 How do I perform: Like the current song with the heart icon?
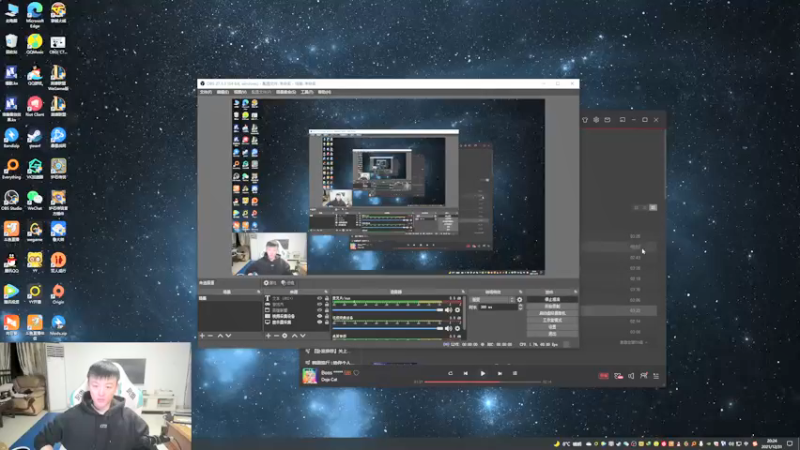(x=356, y=373)
